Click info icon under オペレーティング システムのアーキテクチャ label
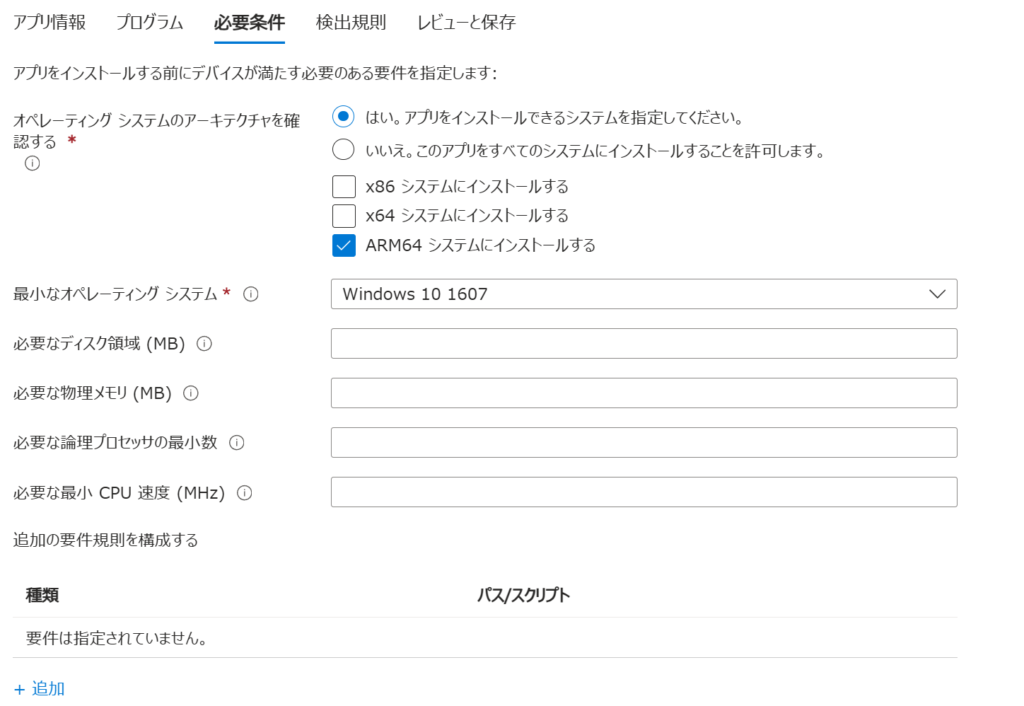The height and width of the screenshot is (706, 1024). pos(32,164)
